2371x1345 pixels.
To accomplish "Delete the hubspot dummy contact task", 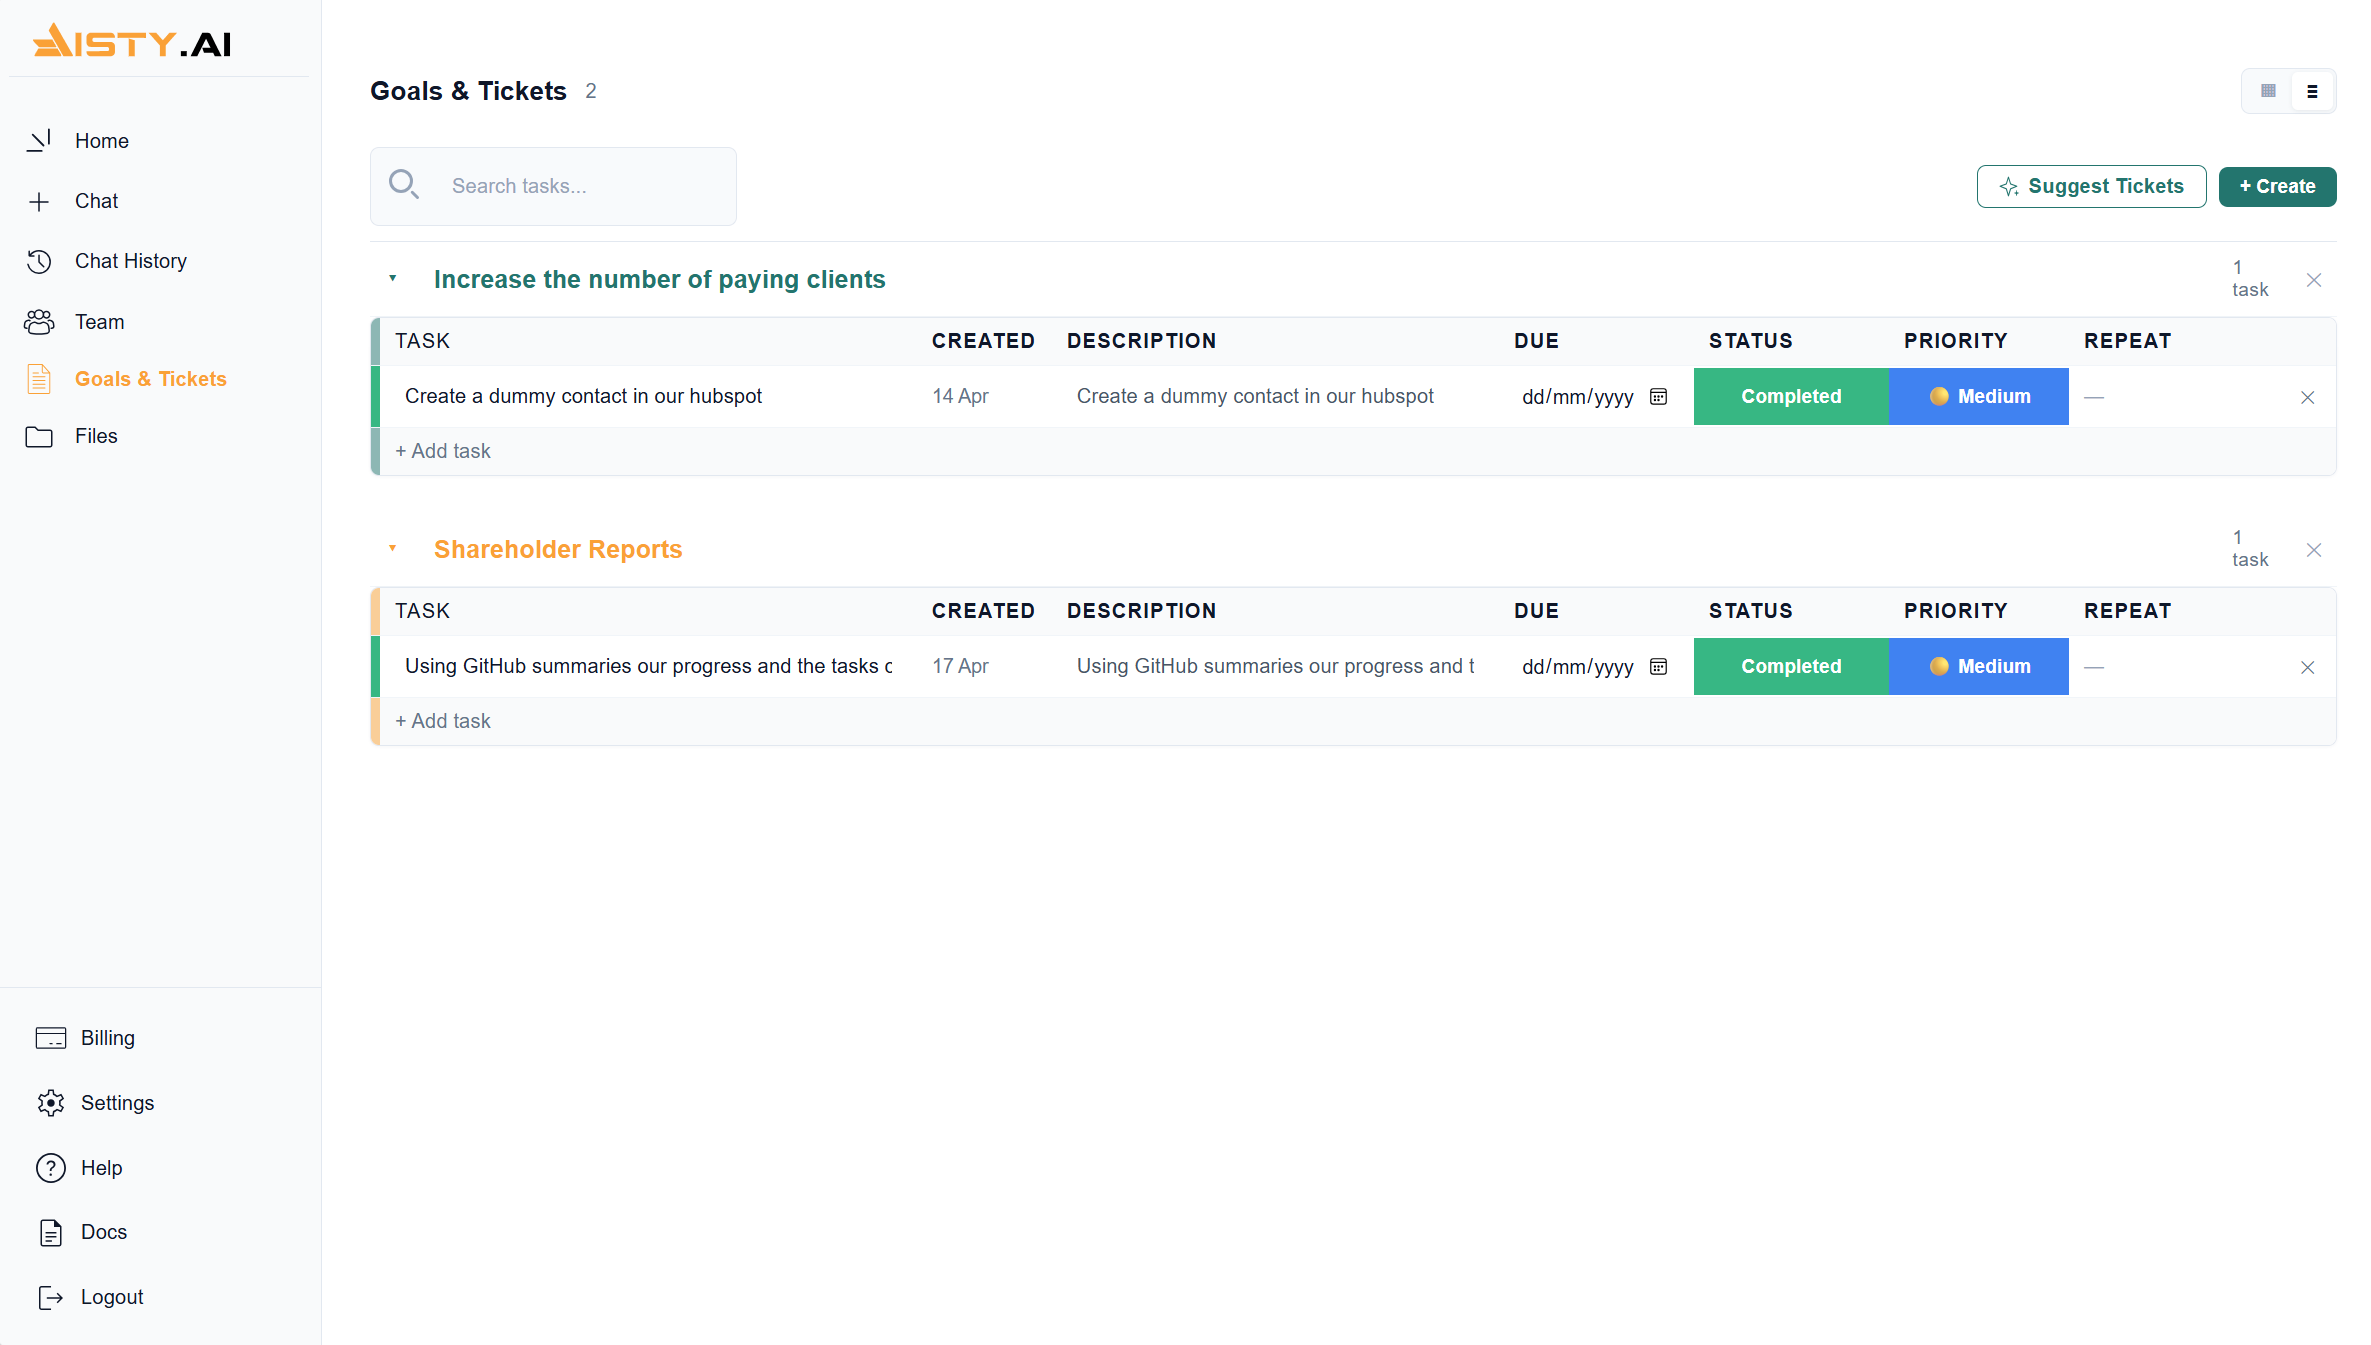I will (2307, 397).
